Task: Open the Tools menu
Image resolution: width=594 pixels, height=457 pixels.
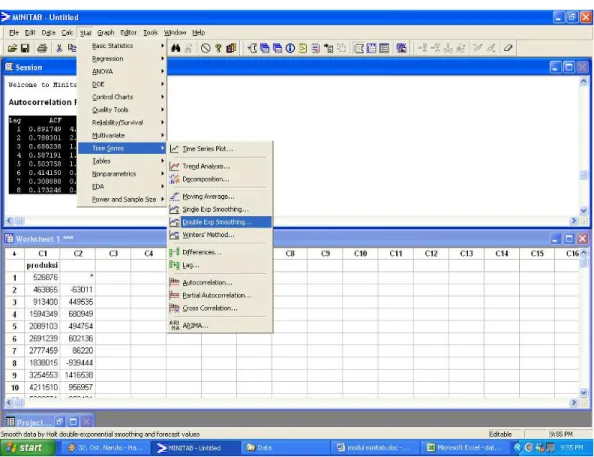Action: point(150,33)
